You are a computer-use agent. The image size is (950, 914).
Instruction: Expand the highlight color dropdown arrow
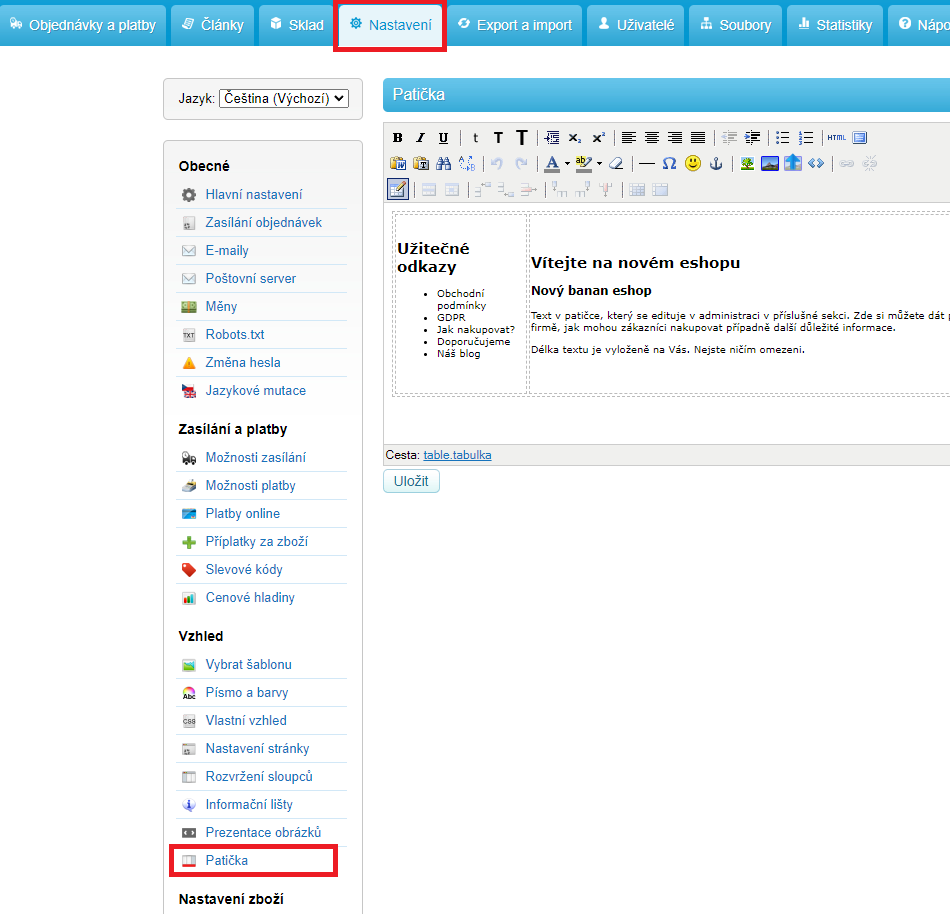(599, 164)
